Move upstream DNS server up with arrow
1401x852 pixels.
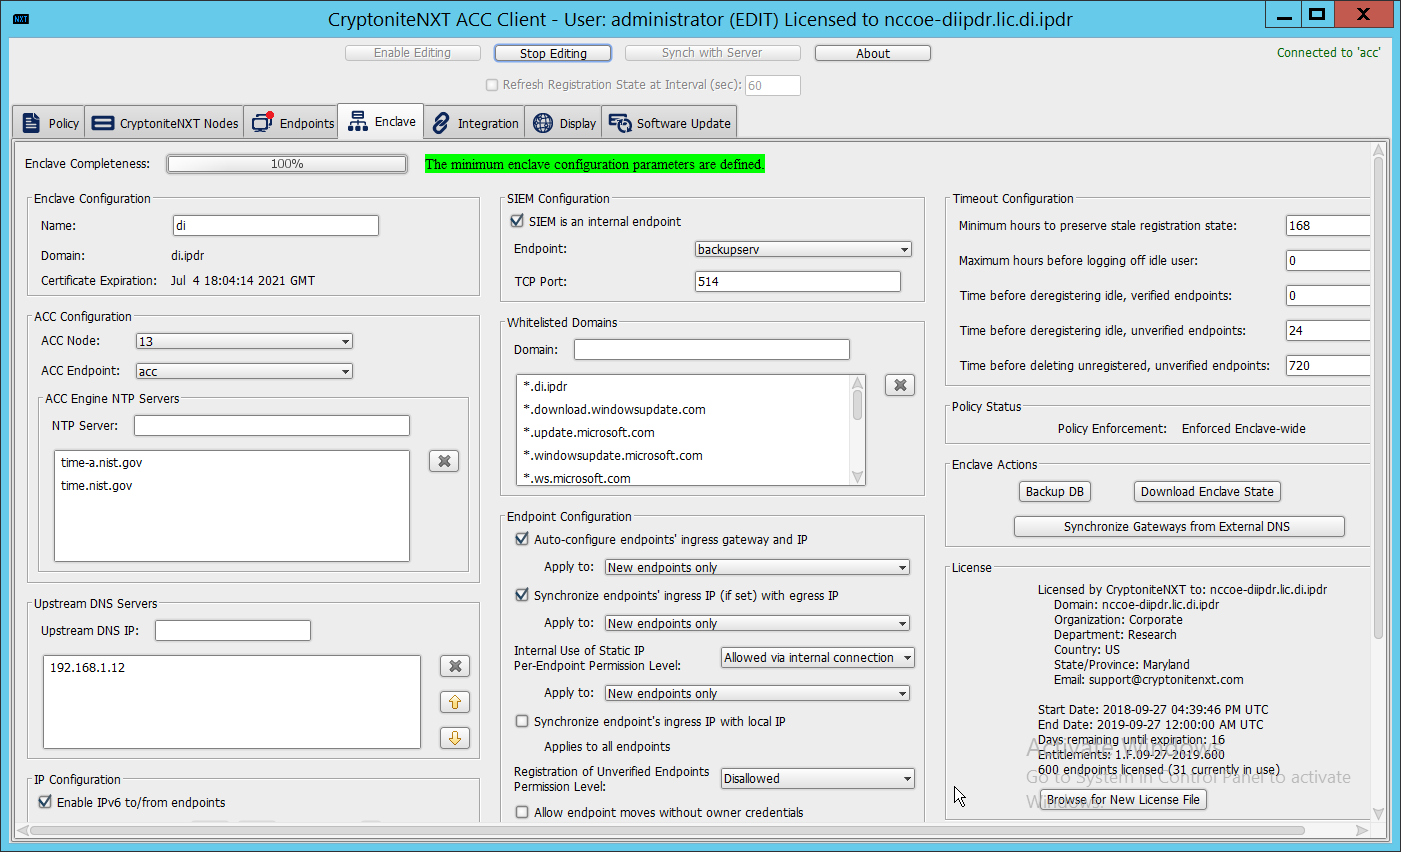455,702
